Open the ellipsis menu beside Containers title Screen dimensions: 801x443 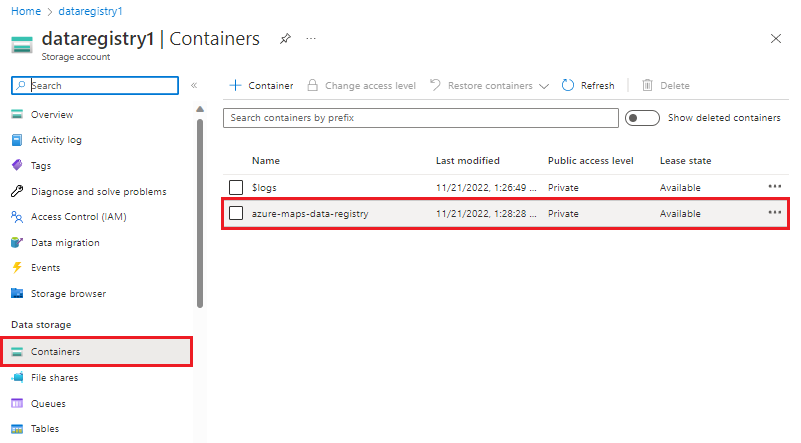pos(311,39)
